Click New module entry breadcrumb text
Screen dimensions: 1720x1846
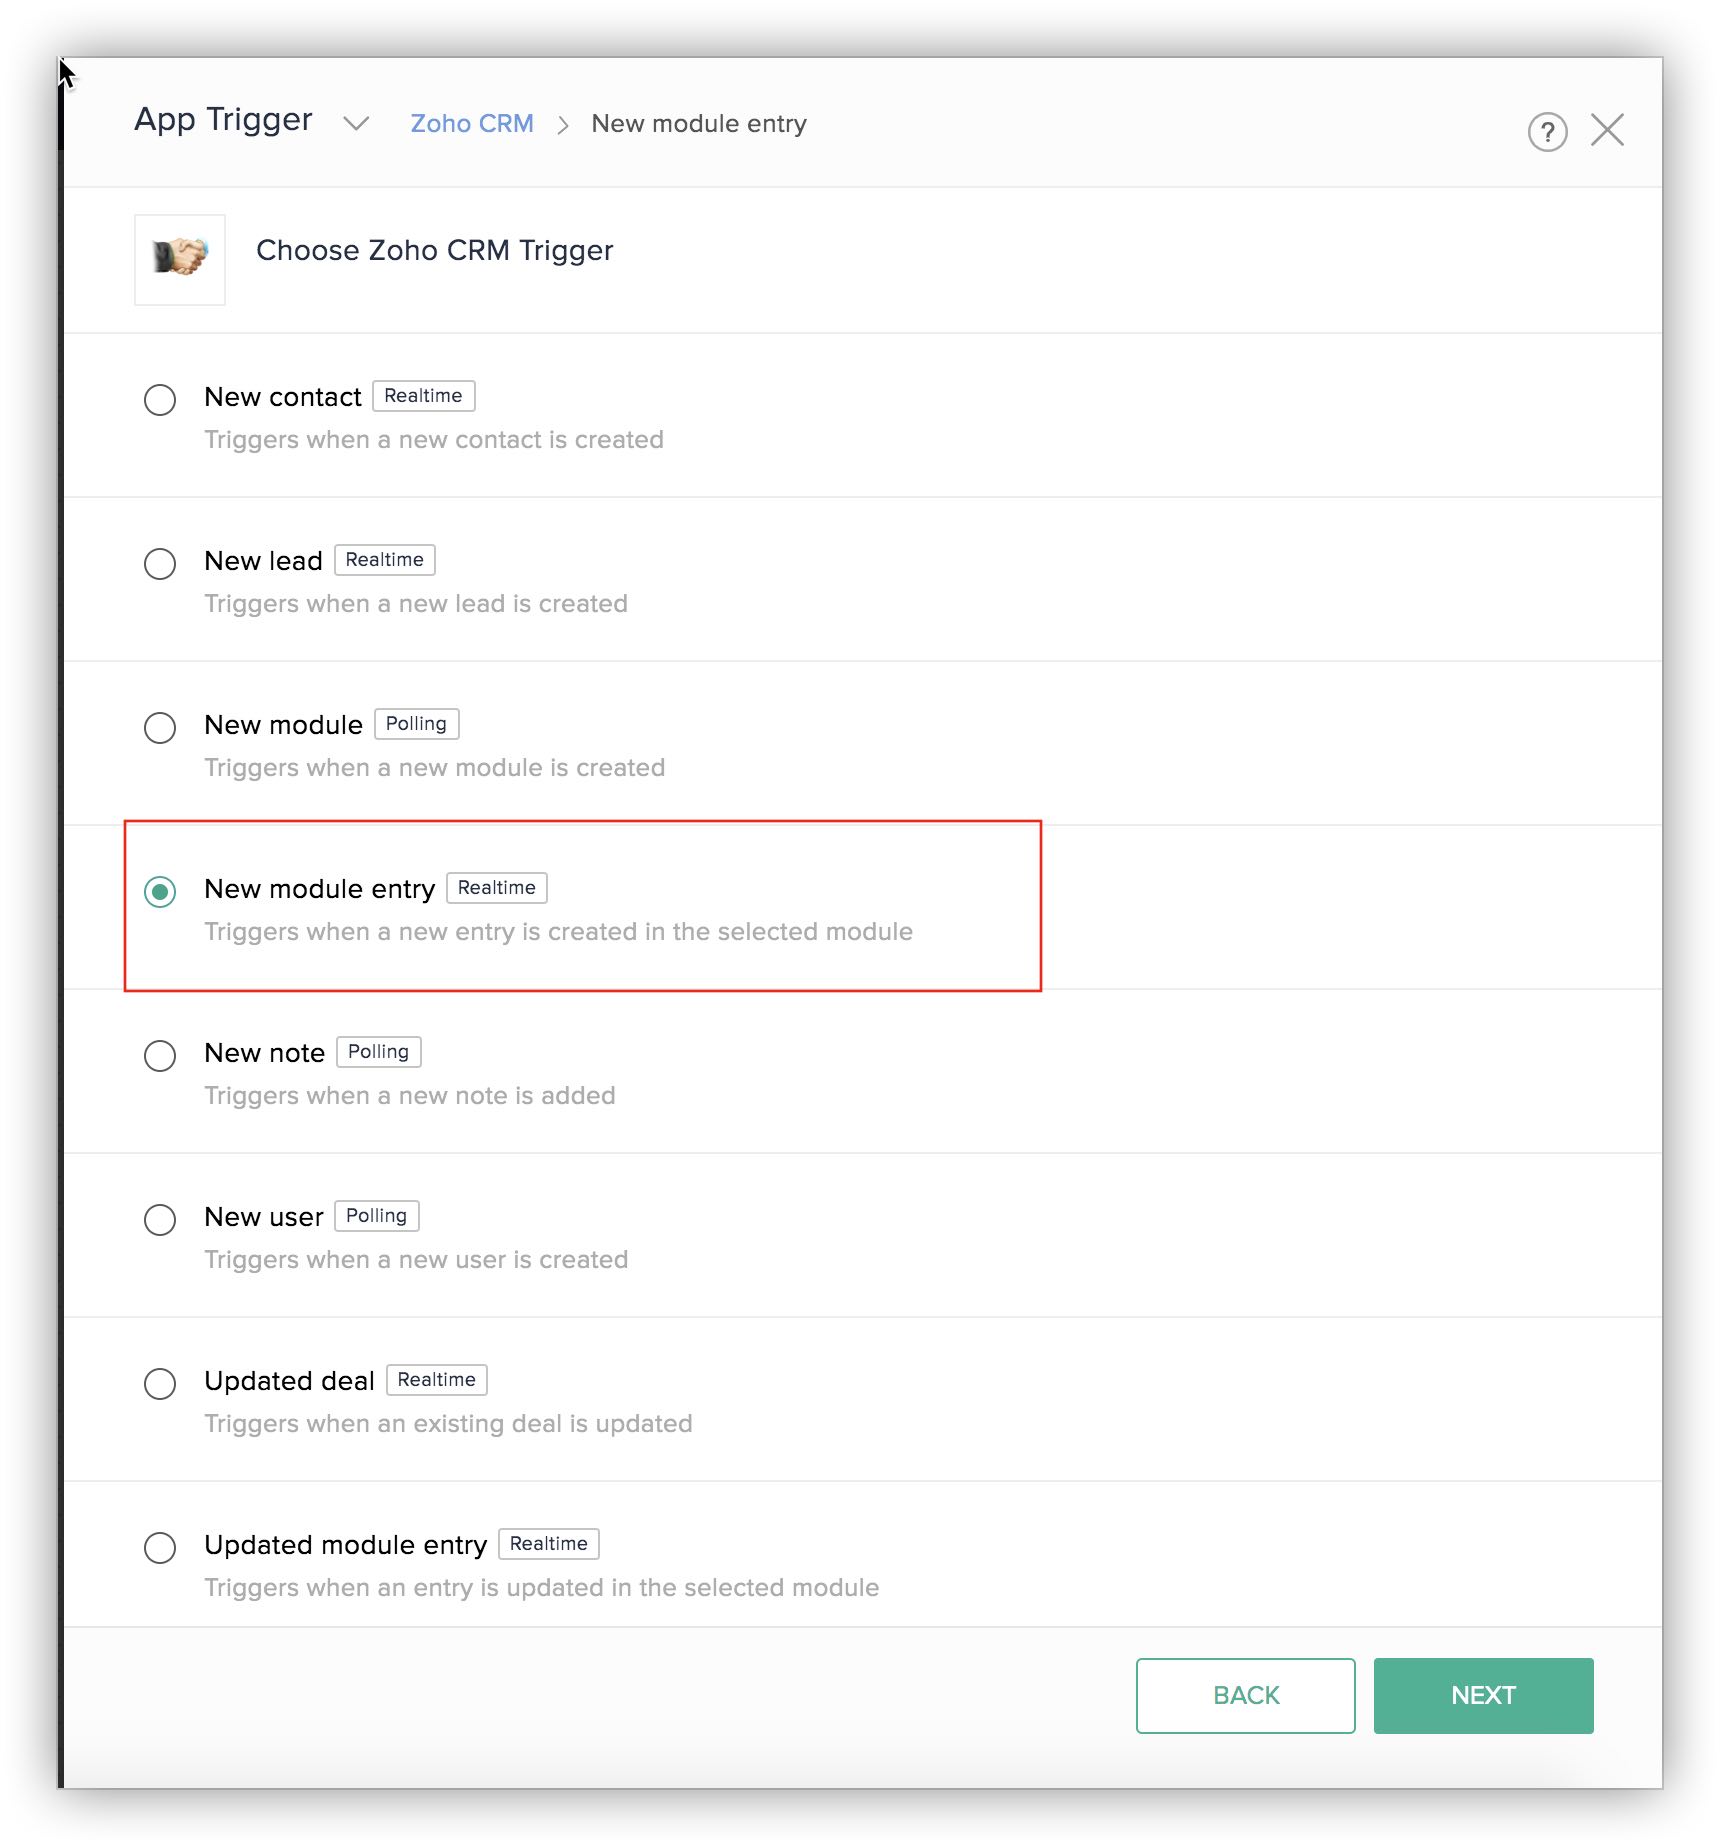tap(699, 123)
